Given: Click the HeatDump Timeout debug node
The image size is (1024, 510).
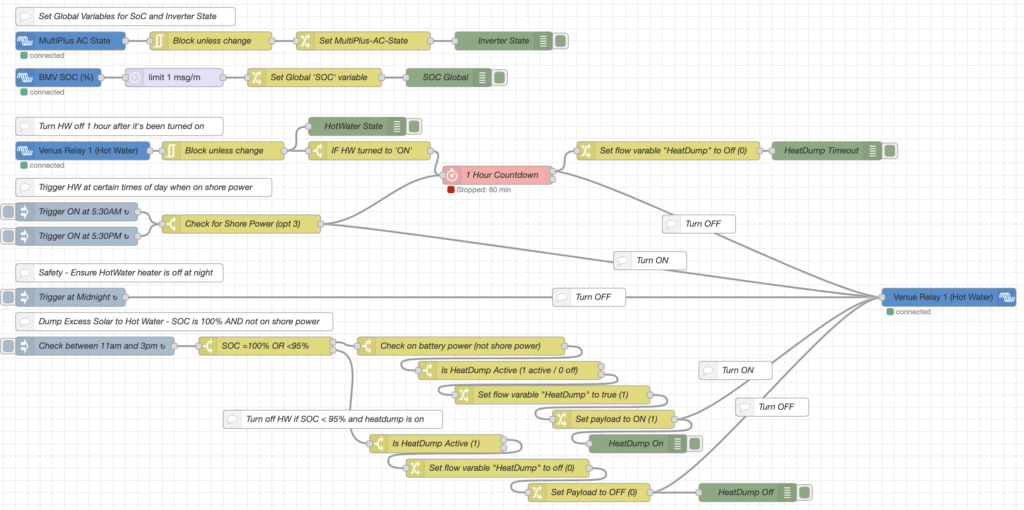Looking at the screenshot, I should point(827,150).
